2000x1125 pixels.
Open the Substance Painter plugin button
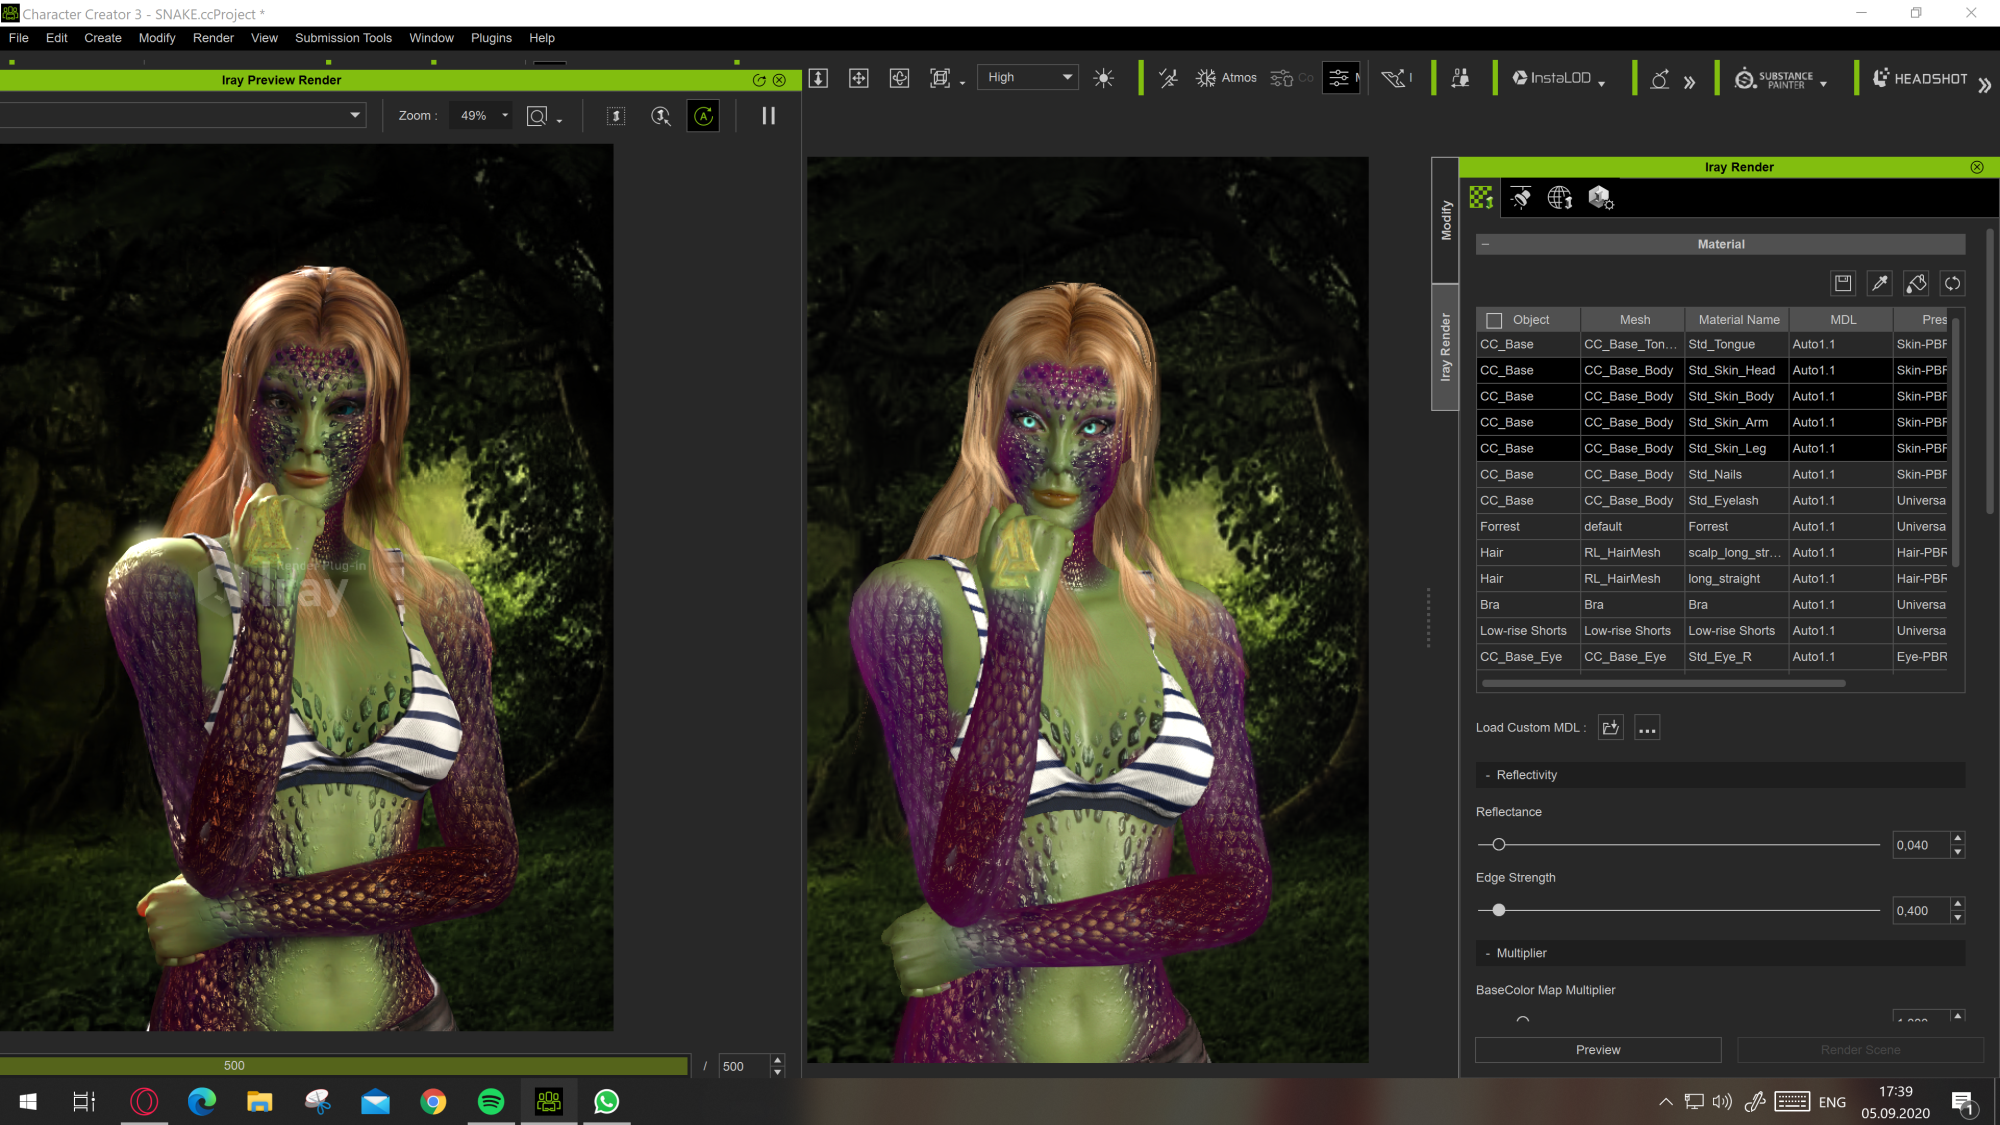1774,79
